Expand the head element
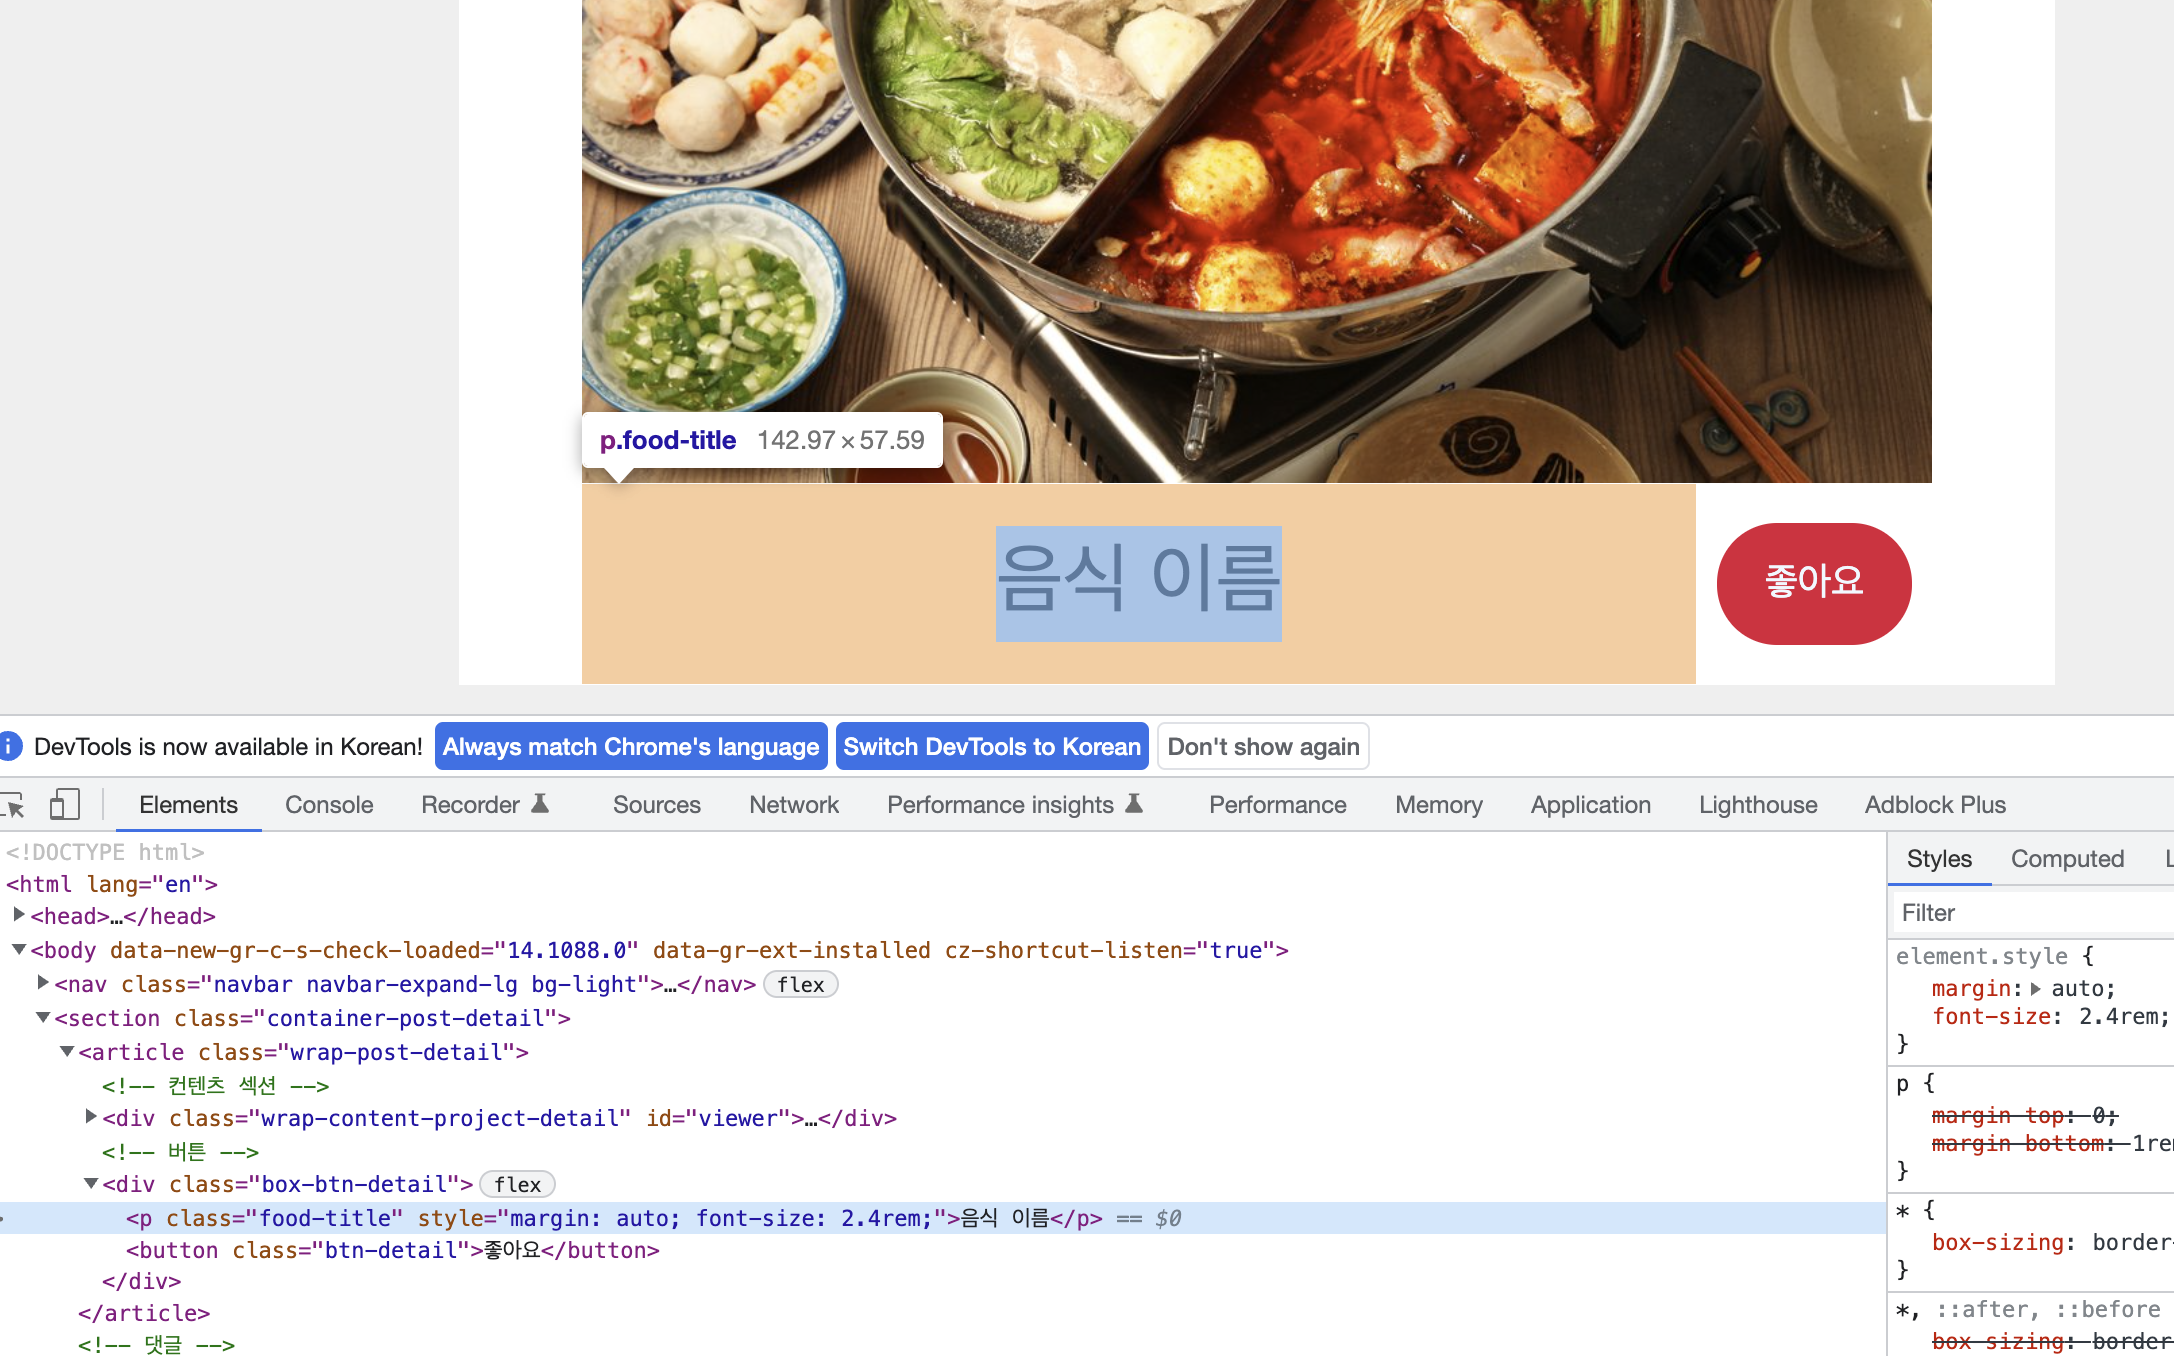Screen dimensions: 2174x1356 pyautogui.click(x=18, y=915)
